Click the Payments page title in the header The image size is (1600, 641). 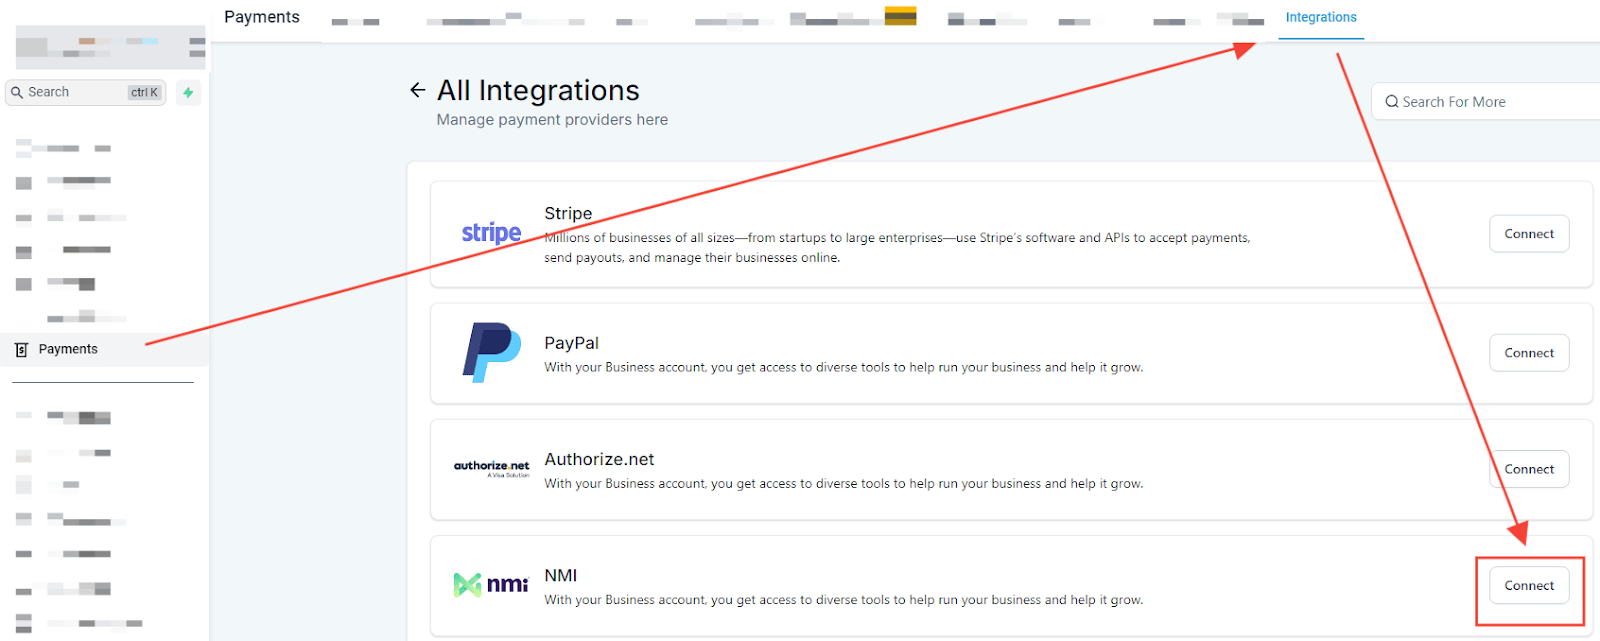click(262, 17)
